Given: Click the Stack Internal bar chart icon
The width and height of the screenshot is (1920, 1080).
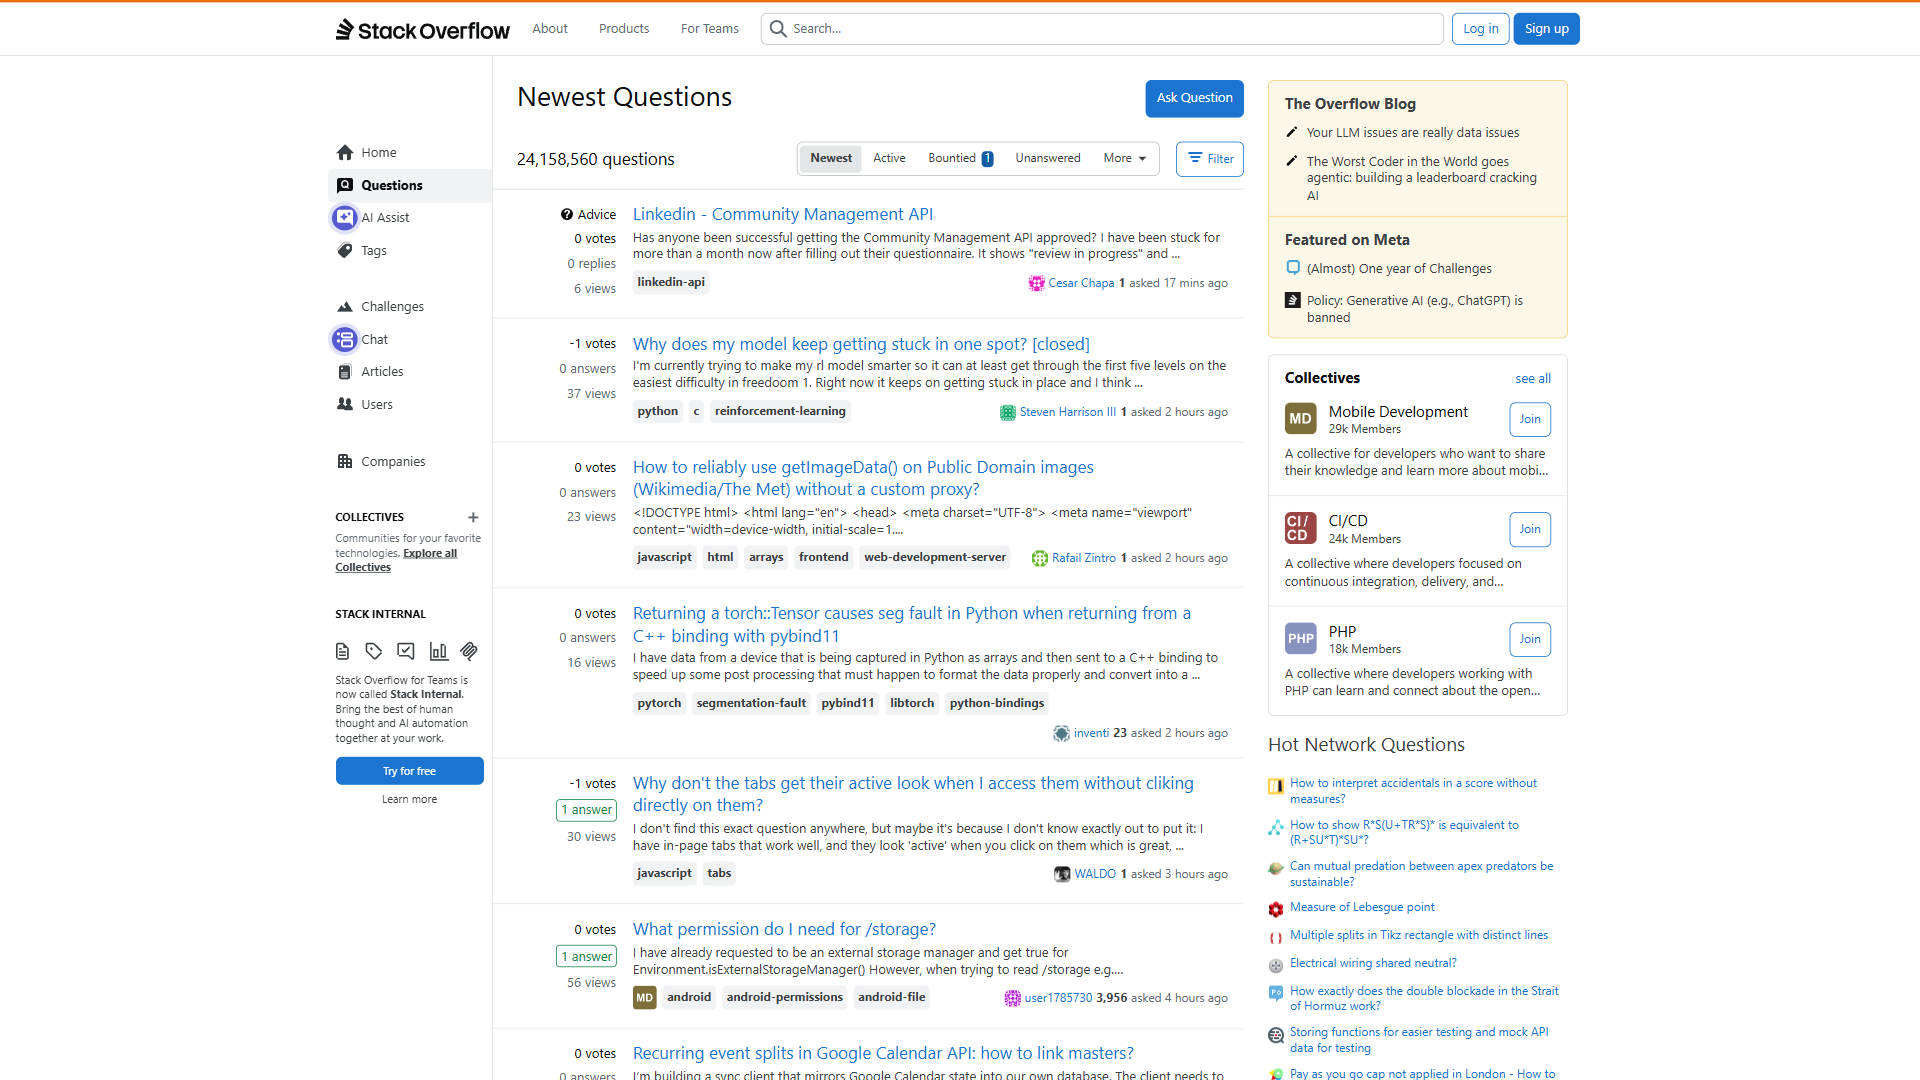Looking at the screenshot, I should (x=438, y=651).
